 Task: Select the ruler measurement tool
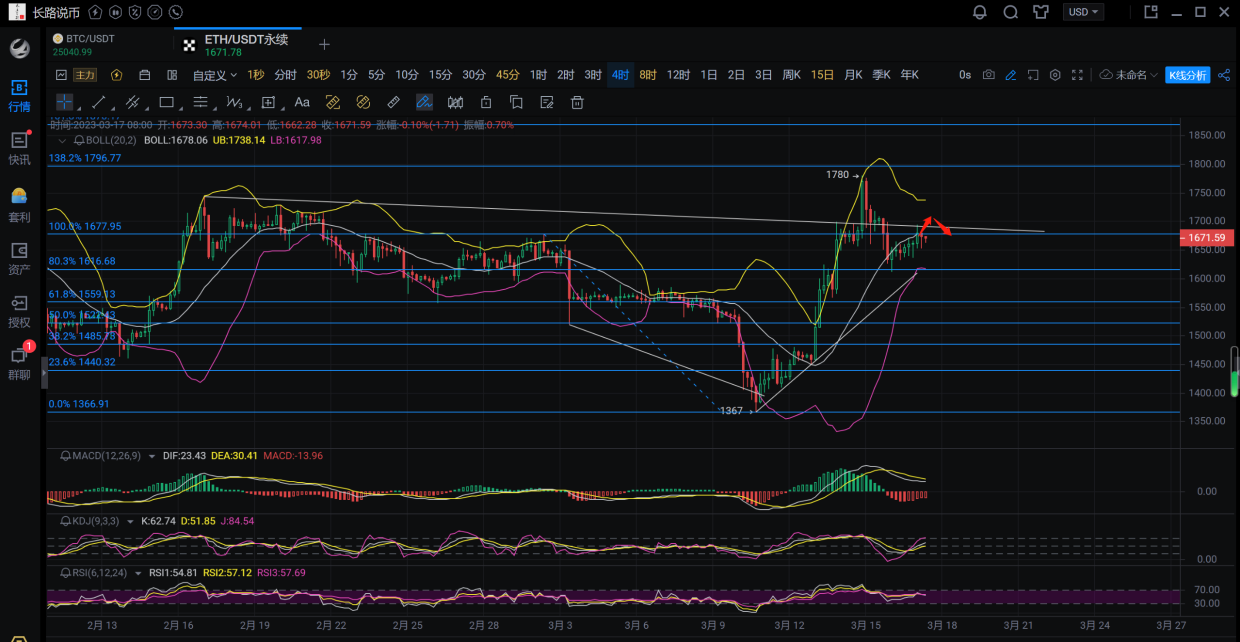click(x=394, y=102)
